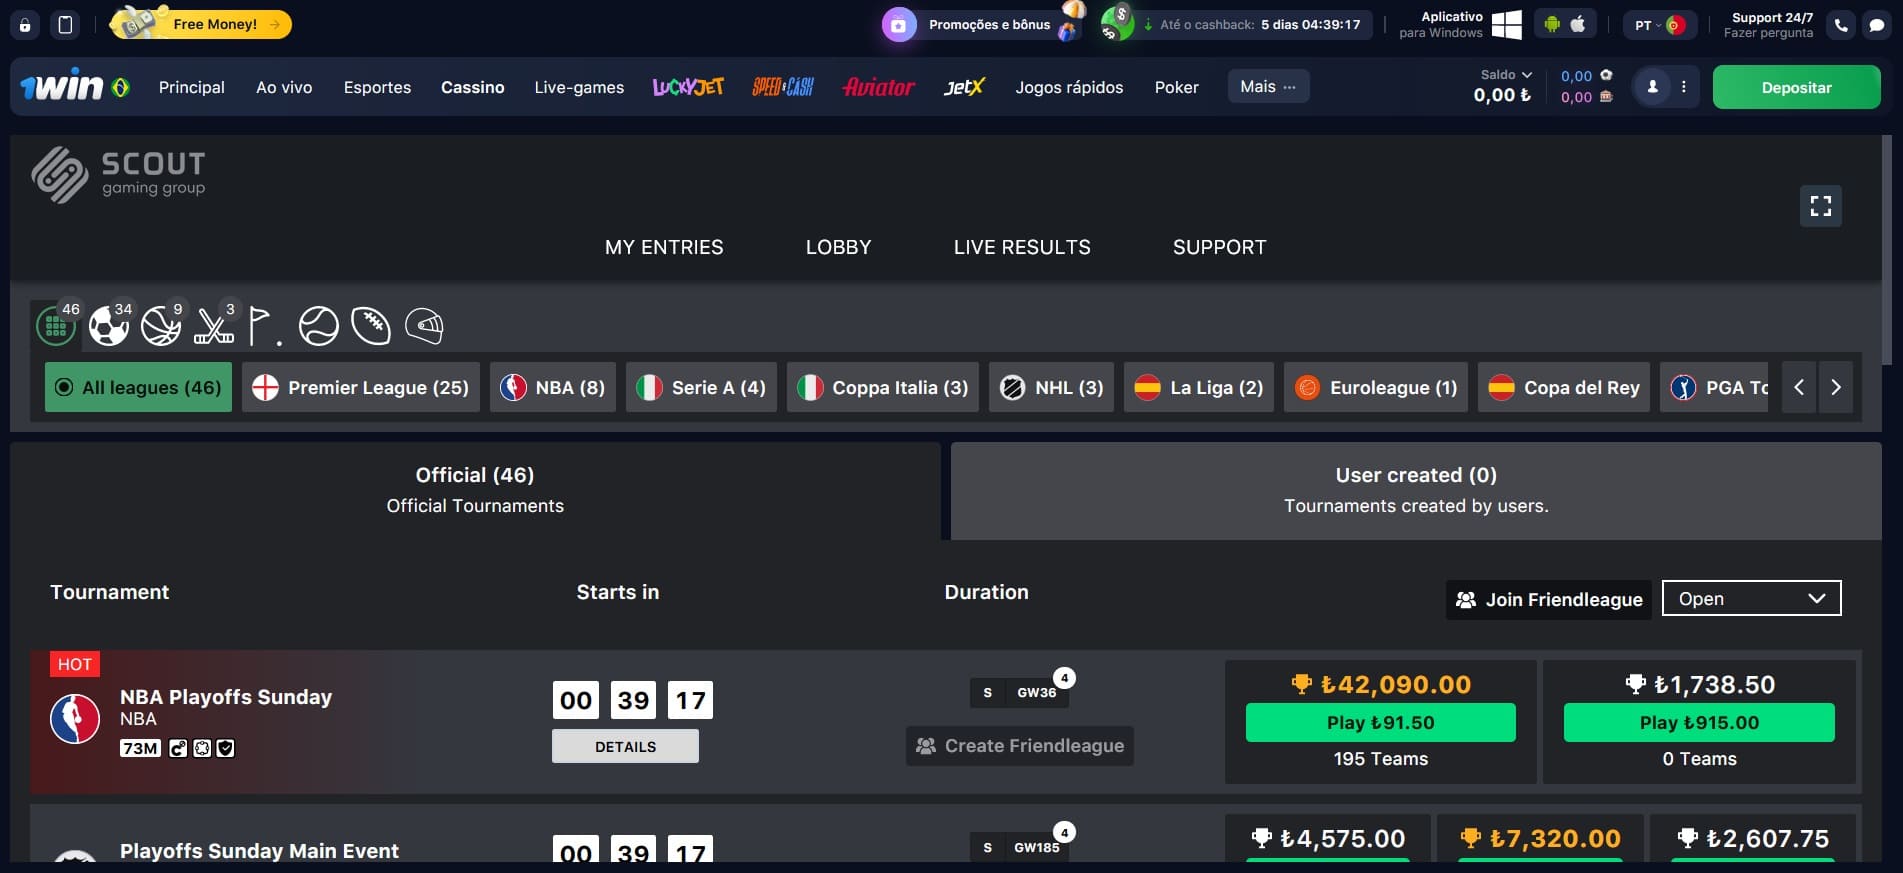Filter by the ice hockey sticks icon (3)
This screenshot has height=873, width=1903.
pos(214,325)
